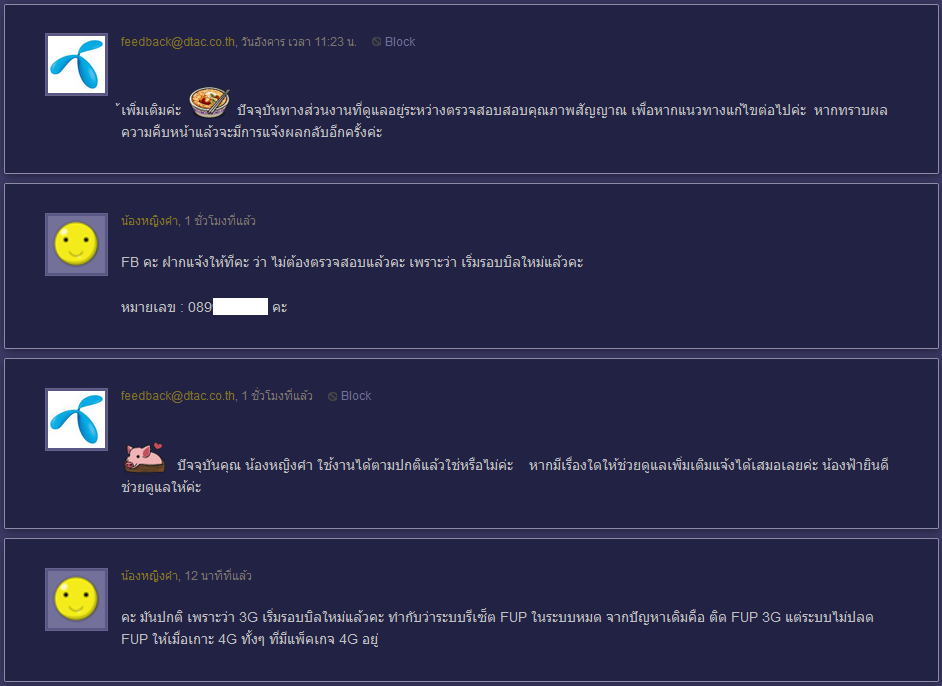Open the dtac avatar on the Tuesday 11:23 post
Screen dimensions: 942x686
pos(76,64)
